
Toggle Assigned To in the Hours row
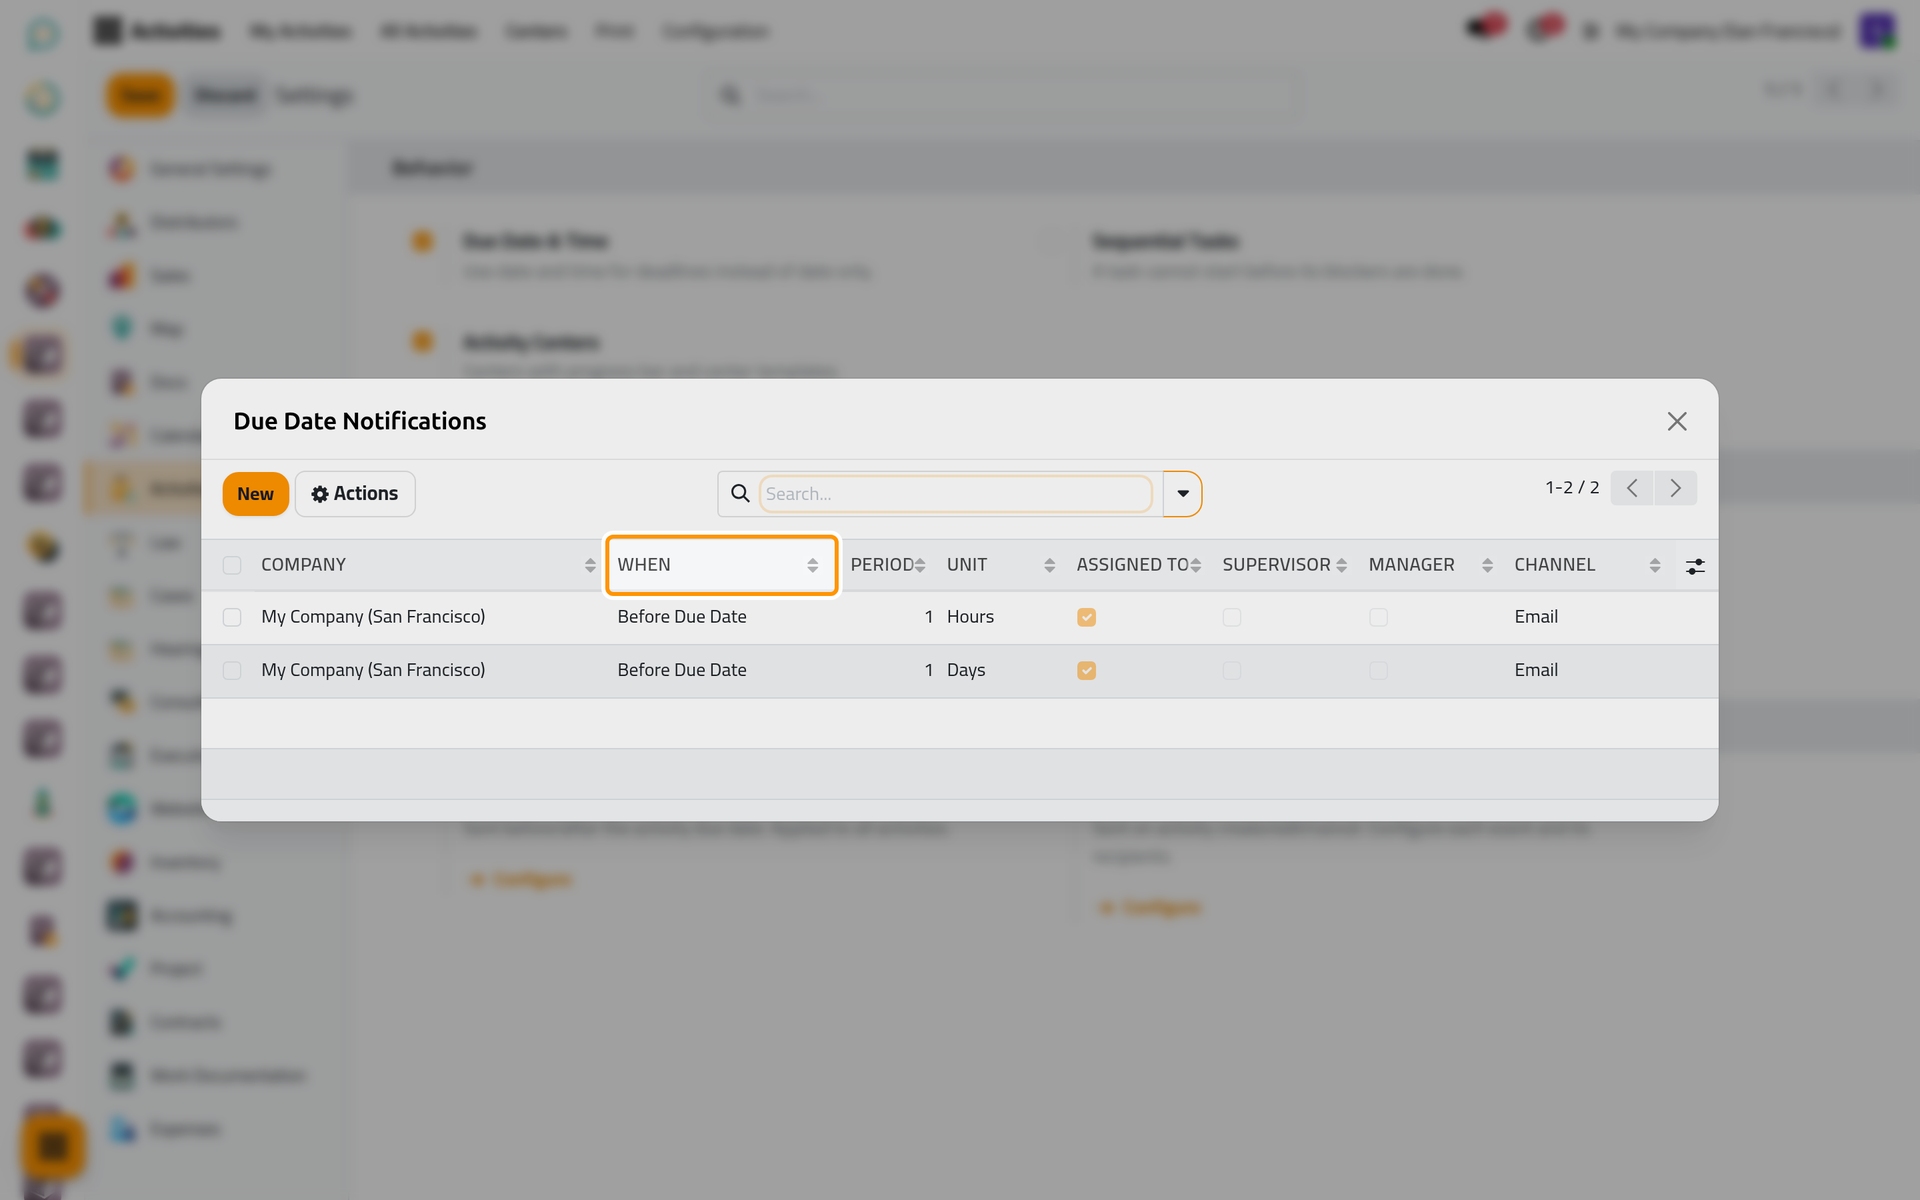[x=1086, y=617]
